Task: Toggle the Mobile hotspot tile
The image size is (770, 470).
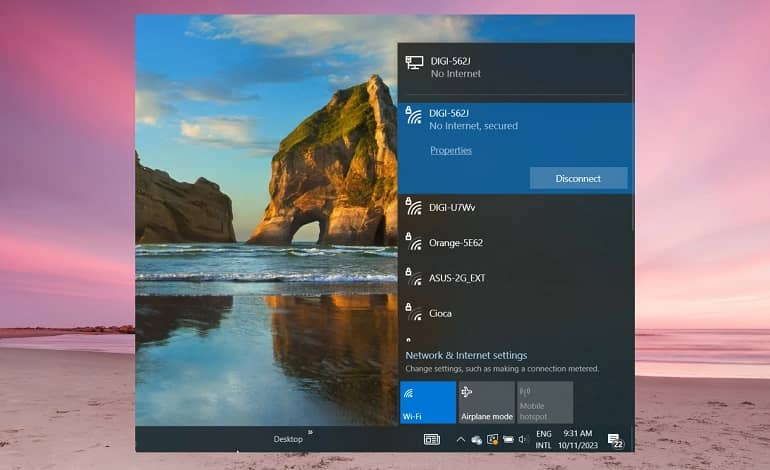Action: [x=545, y=402]
